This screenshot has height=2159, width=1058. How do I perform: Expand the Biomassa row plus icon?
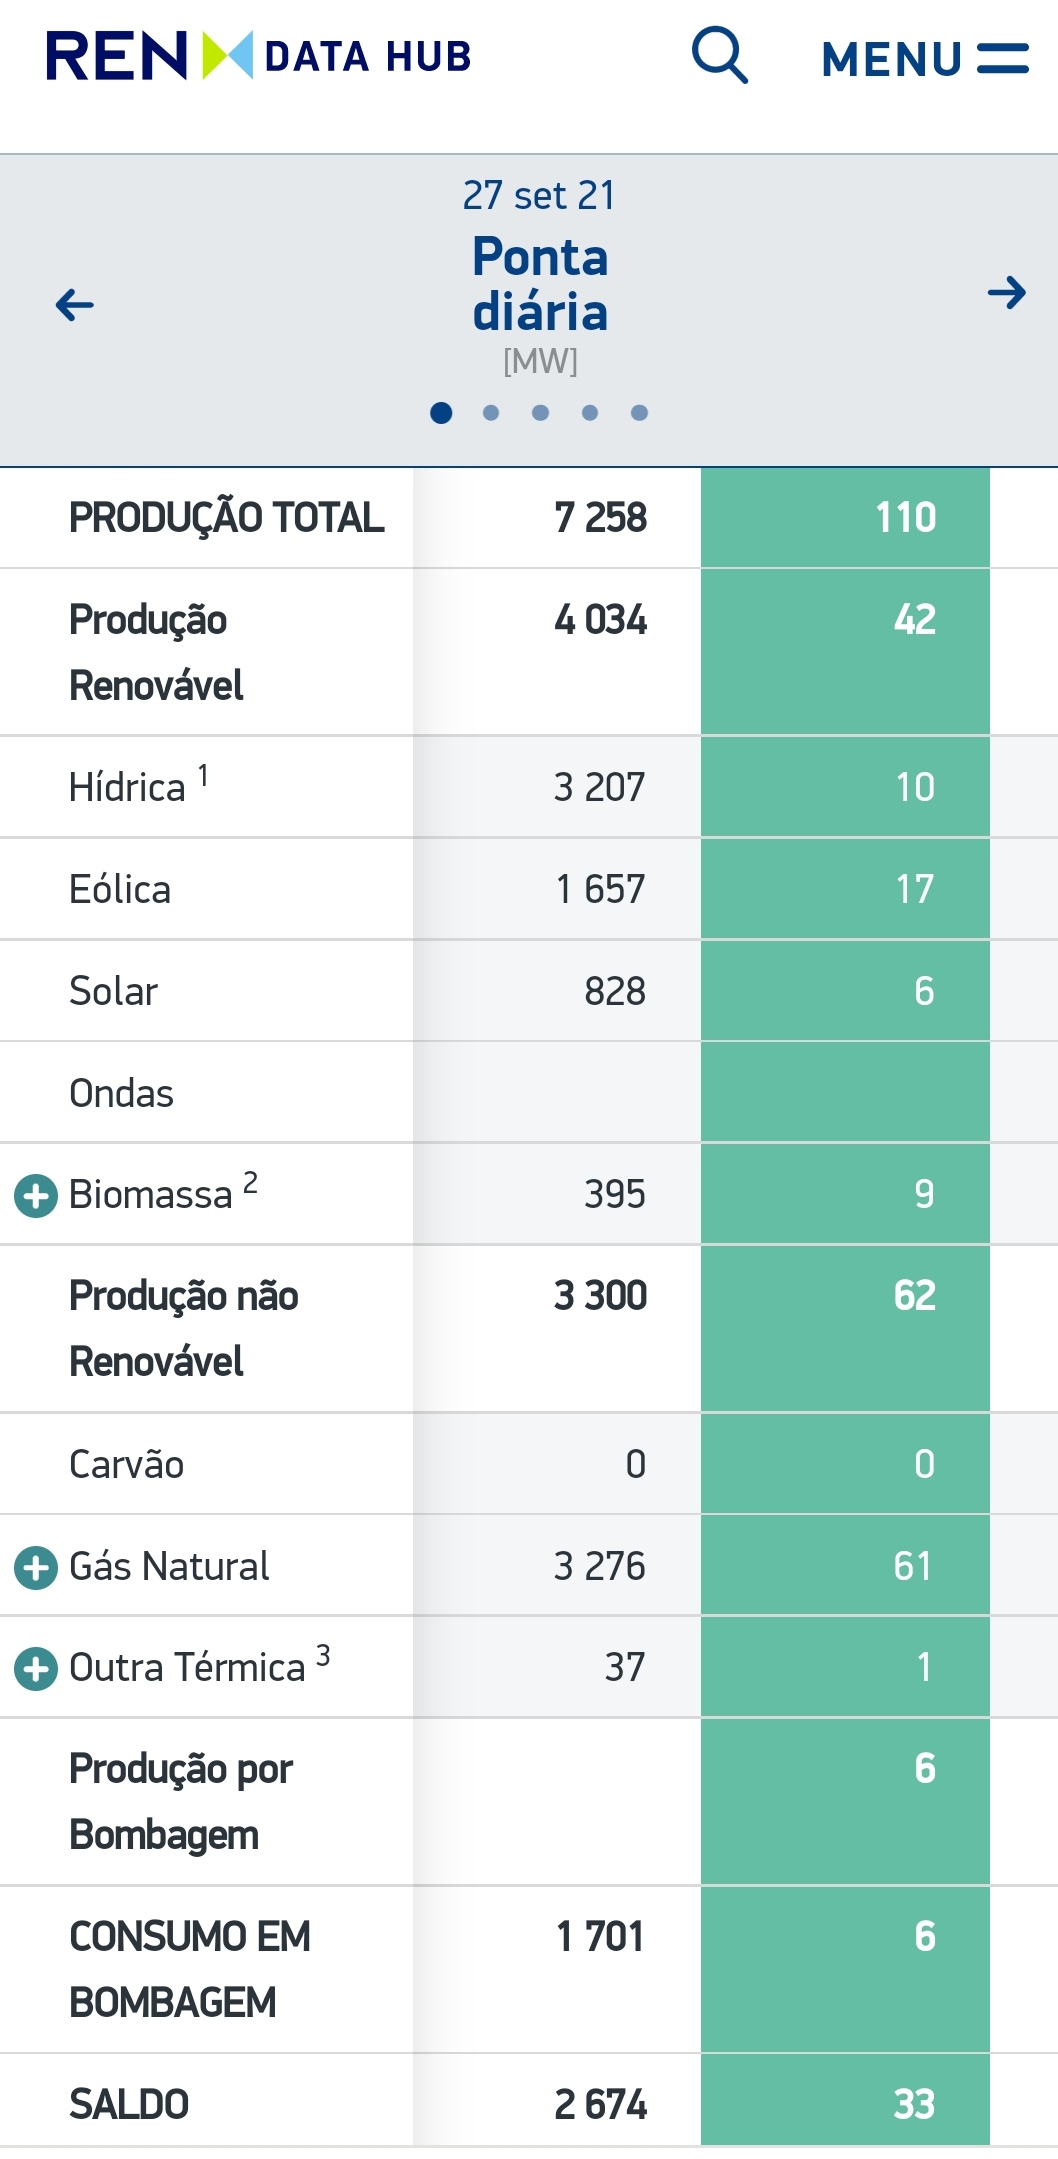coord(36,1196)
